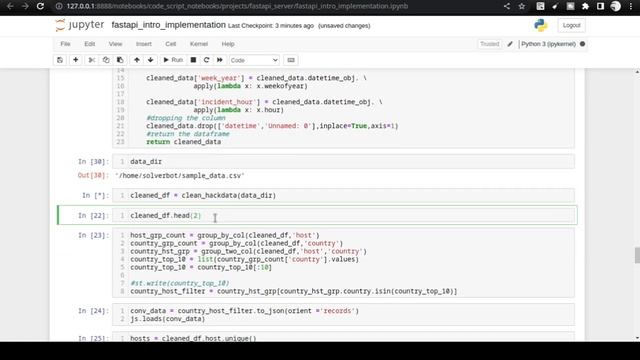Open the browser extensions puzzle icon

pyautogui.click(x=585, y=6)
